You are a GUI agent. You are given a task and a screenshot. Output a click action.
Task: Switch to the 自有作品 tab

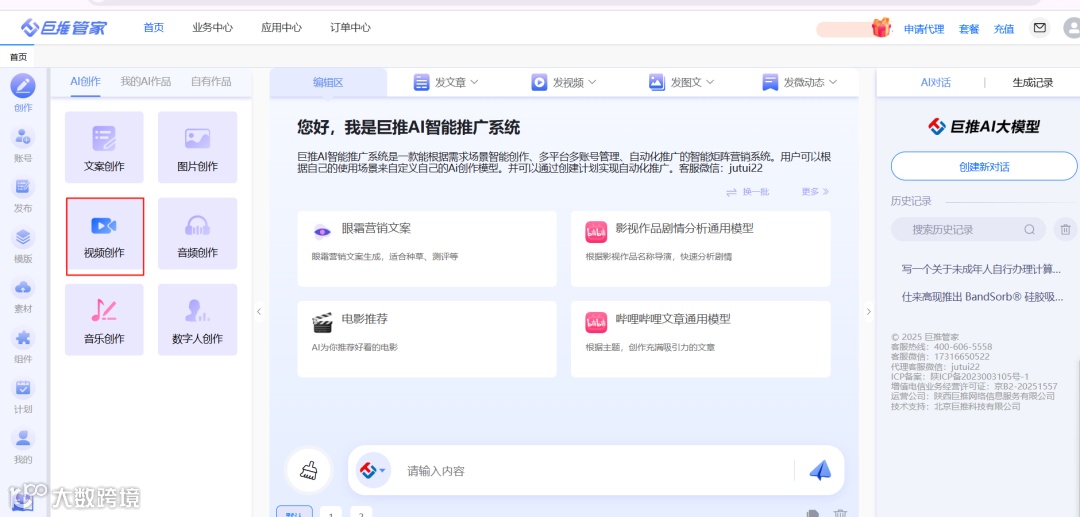211,81
